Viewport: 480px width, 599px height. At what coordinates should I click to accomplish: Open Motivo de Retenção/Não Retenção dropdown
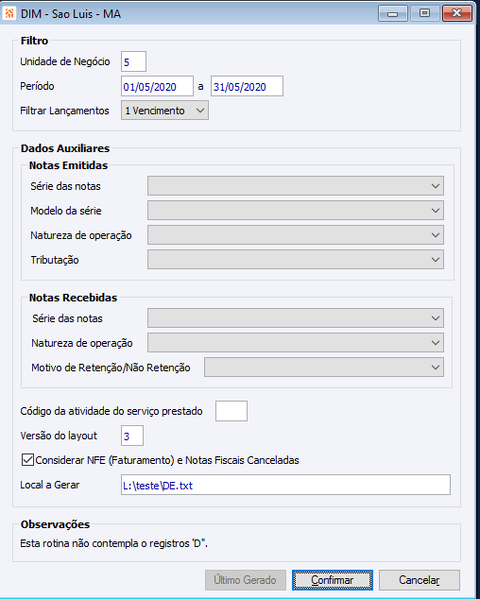tap(324, 367)
